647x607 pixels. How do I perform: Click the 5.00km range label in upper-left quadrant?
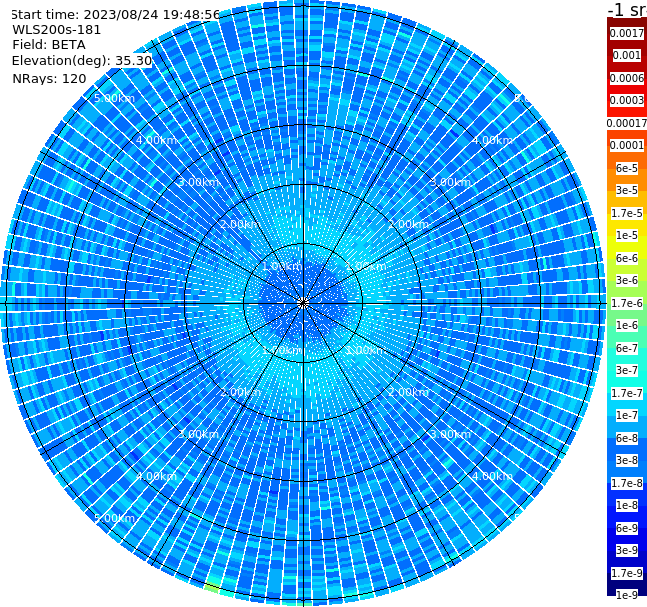(114, 98)
